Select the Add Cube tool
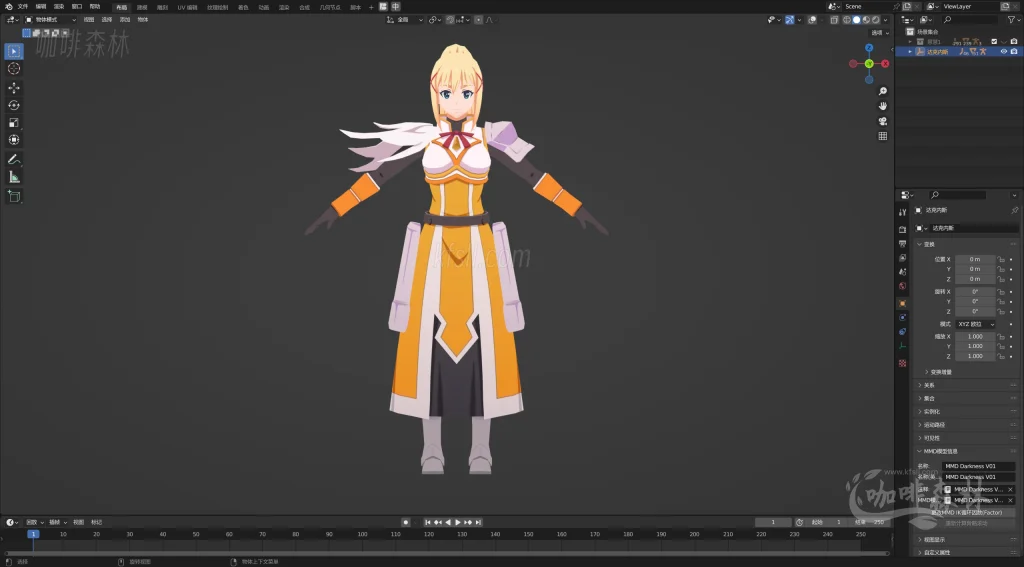The height and width of the screenshot is (567, 1024). (14, 196)
